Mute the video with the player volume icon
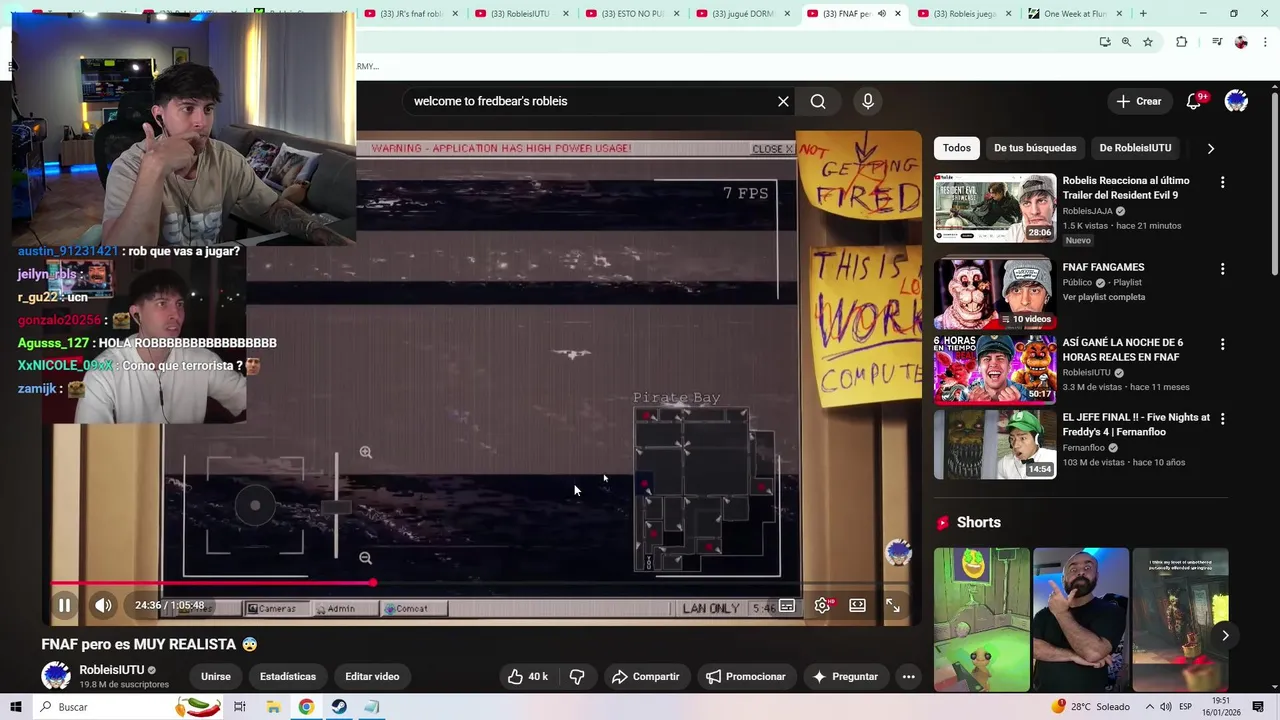The image size is (1280, 720). tap(103, 605)
